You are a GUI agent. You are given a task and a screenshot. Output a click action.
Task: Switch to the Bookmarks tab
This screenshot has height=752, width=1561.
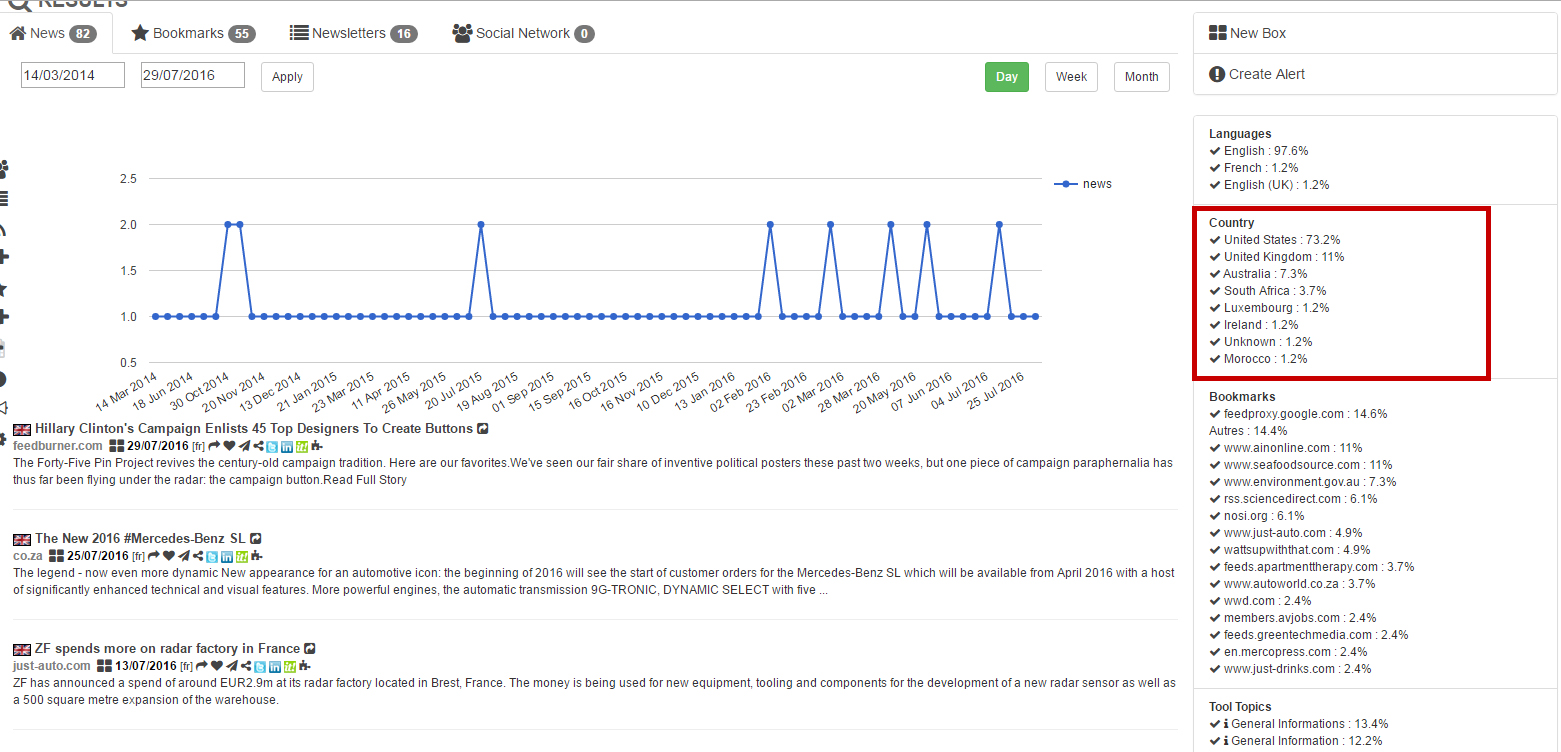point(194,33)
